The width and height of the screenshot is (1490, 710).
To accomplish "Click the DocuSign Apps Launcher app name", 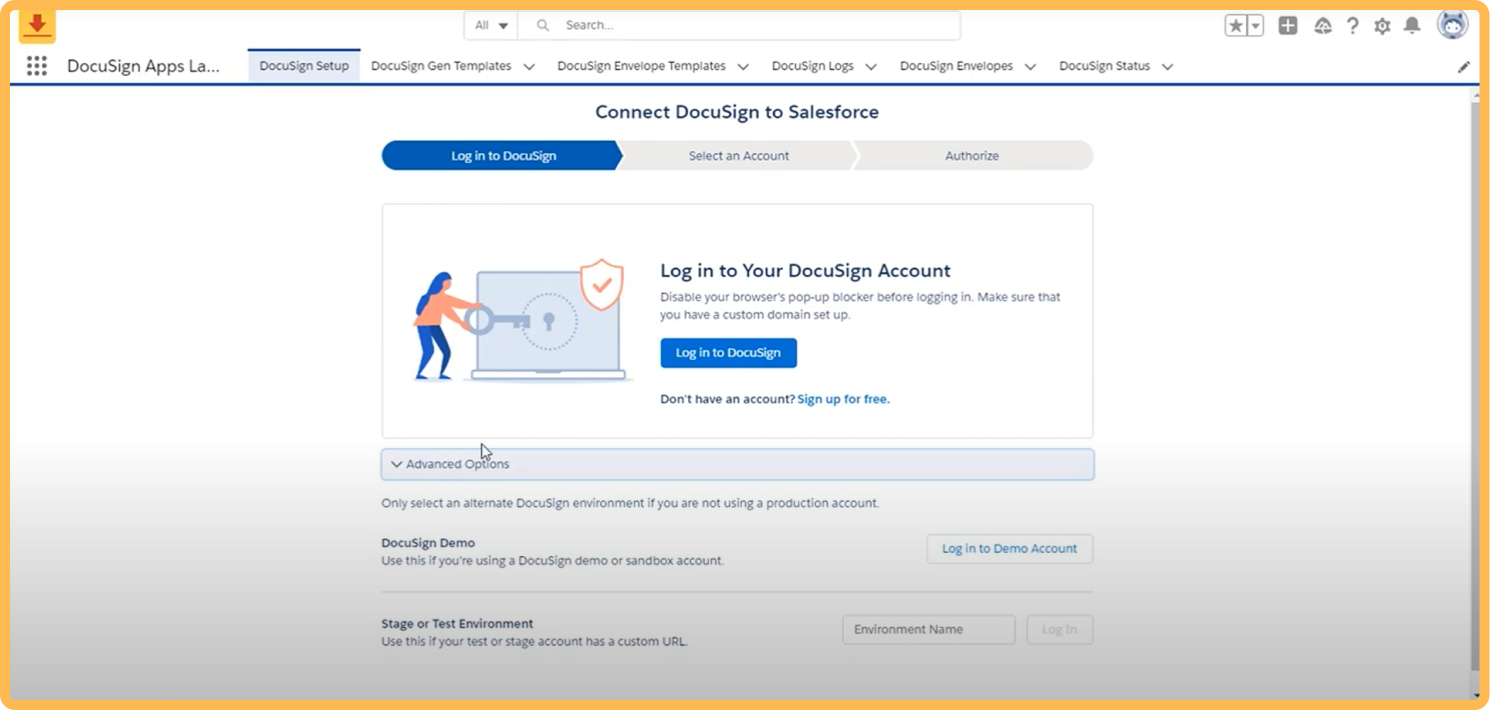I will 143,66.
